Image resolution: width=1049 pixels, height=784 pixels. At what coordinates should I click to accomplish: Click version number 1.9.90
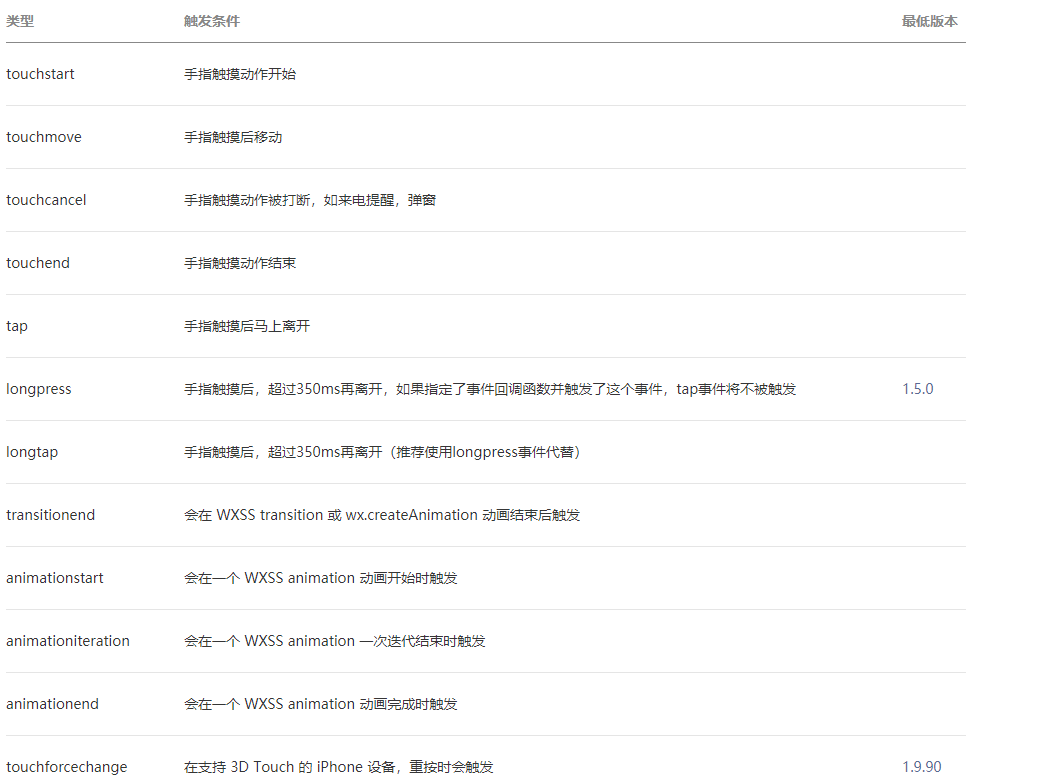coord(922,767)
